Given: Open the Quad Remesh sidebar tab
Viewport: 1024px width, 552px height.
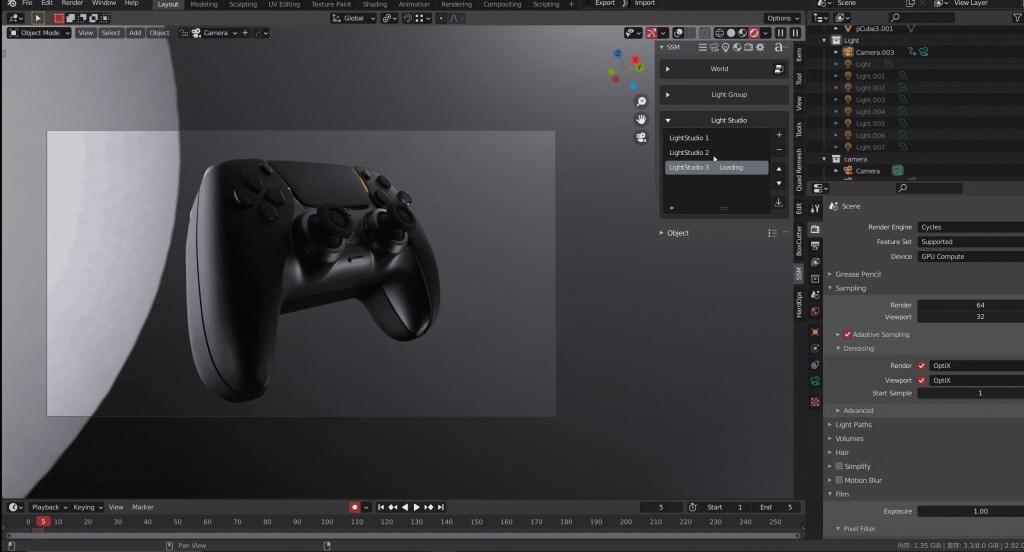Looking at the screenshot, I should (799, 170).
